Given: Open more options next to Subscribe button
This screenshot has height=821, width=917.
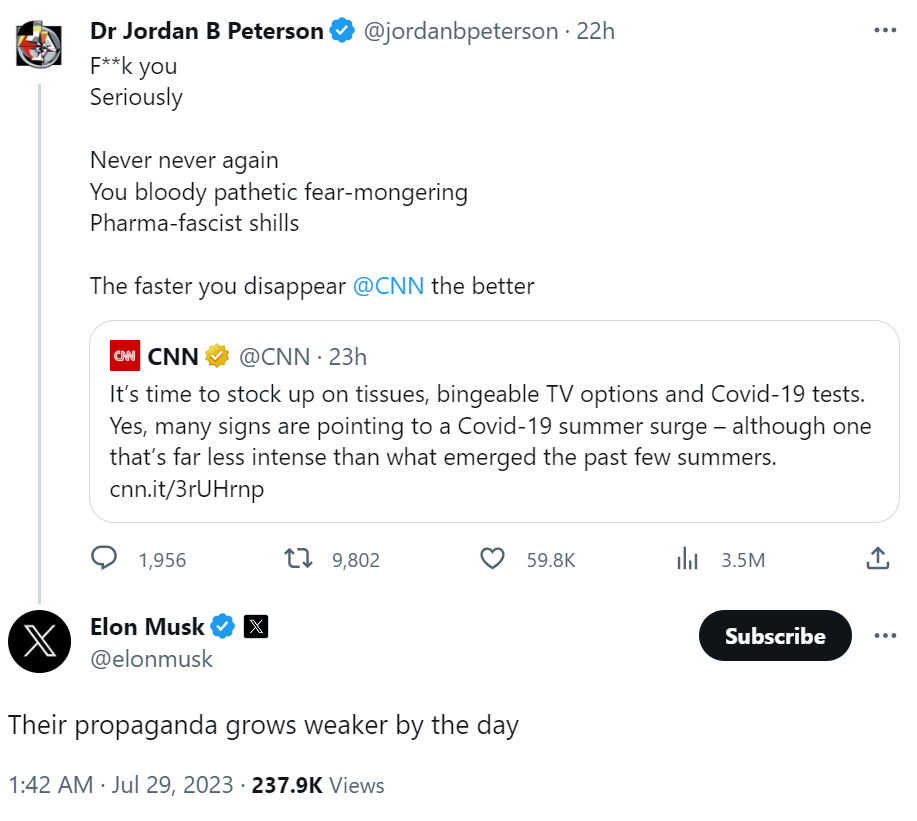Looking at the screenshot, I should [885, 636].
